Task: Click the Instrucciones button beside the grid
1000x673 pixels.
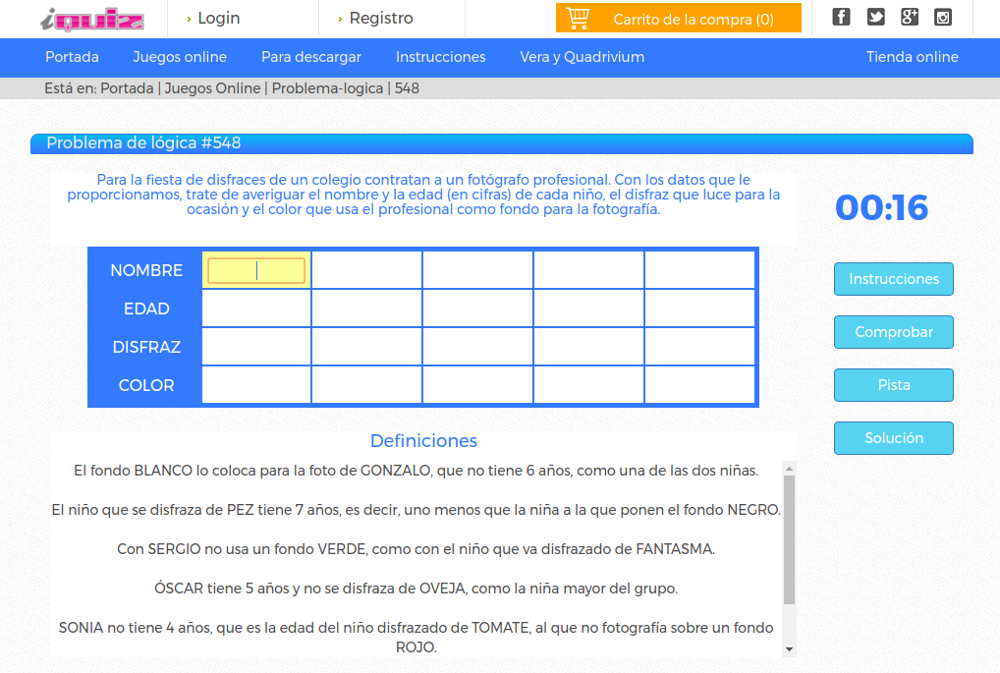Action: pyautogui.click(x=893, y=279)
